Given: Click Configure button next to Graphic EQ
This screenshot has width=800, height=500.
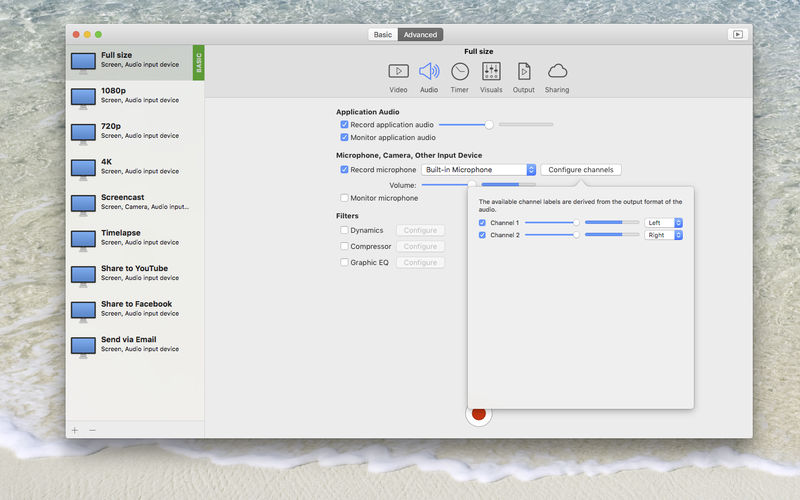Looking at the screenshot, I should click(x=420, y=262).
